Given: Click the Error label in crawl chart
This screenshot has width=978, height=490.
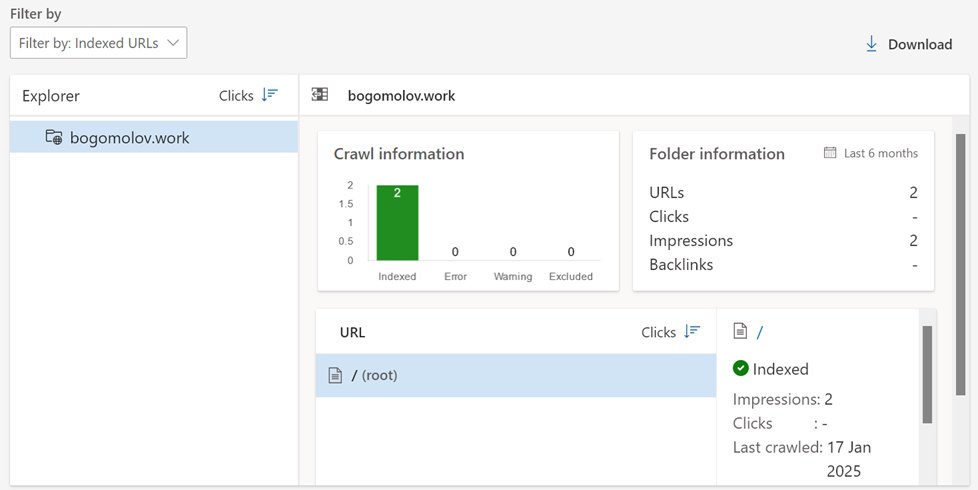Looking at the screenshot, I should [455, 276].
